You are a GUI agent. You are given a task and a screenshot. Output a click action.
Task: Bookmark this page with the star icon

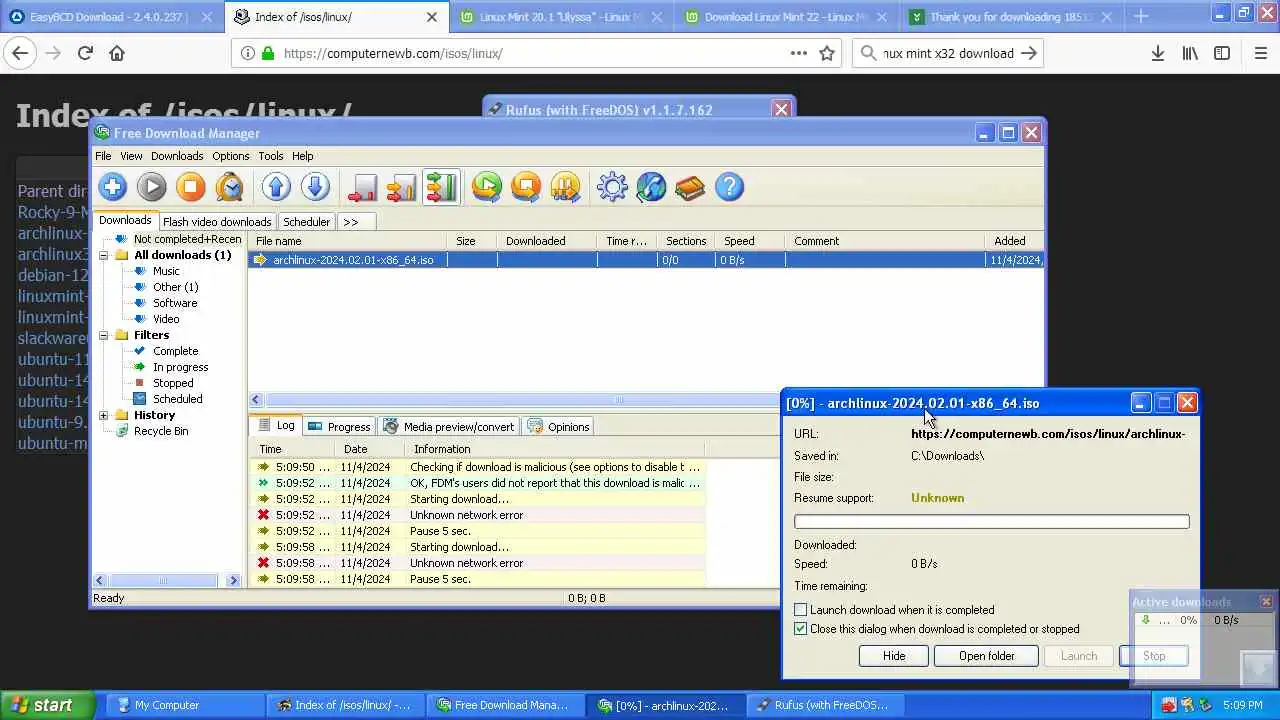pos(827,53)
